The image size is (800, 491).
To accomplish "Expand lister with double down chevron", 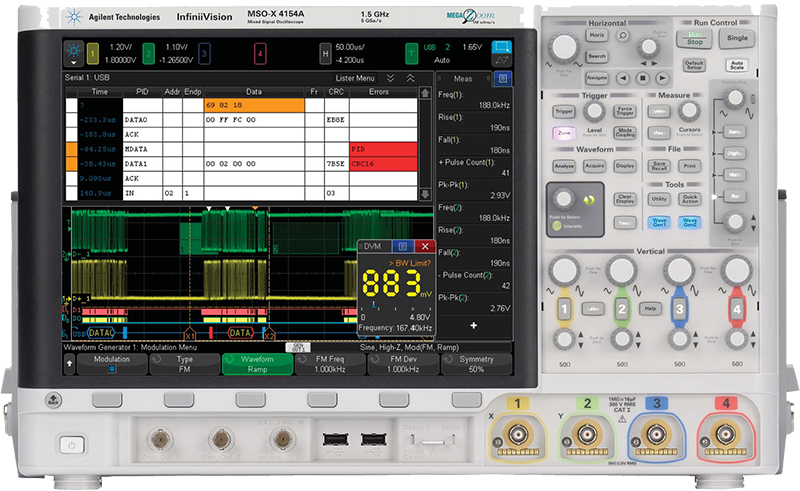I will (390, 78).
